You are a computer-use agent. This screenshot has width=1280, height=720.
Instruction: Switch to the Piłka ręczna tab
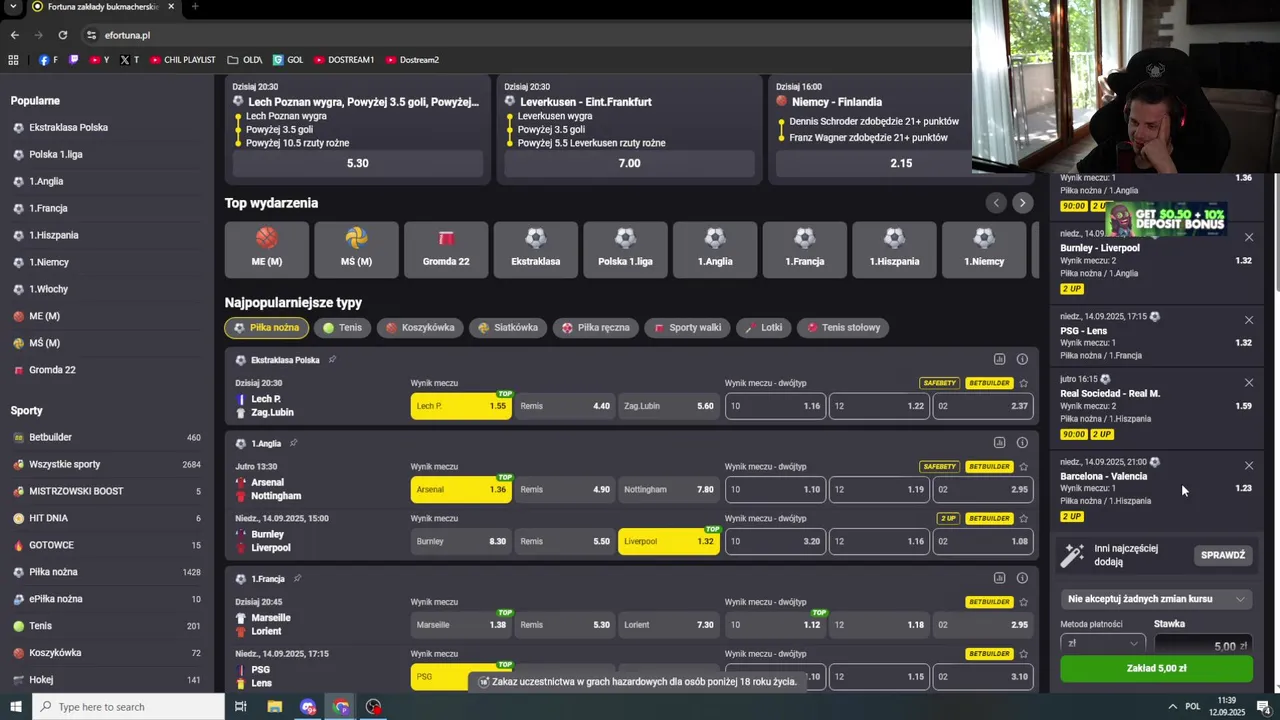pos(596,328)
